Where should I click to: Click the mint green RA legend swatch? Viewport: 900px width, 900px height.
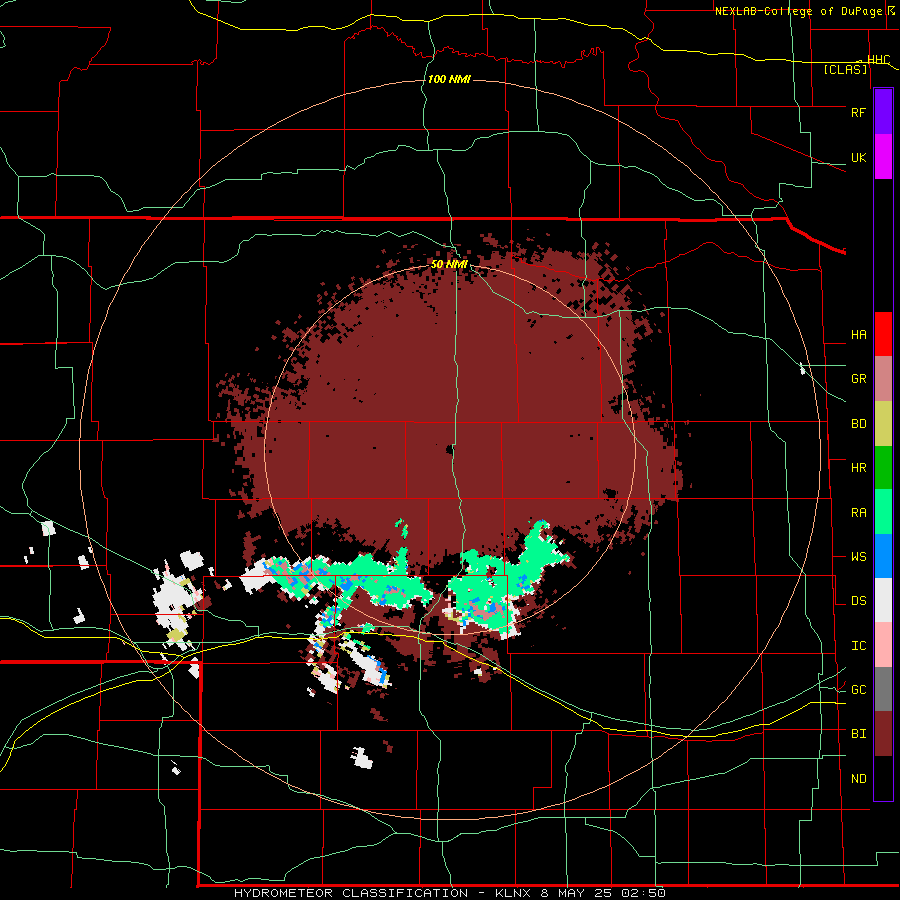pos(883,512)
